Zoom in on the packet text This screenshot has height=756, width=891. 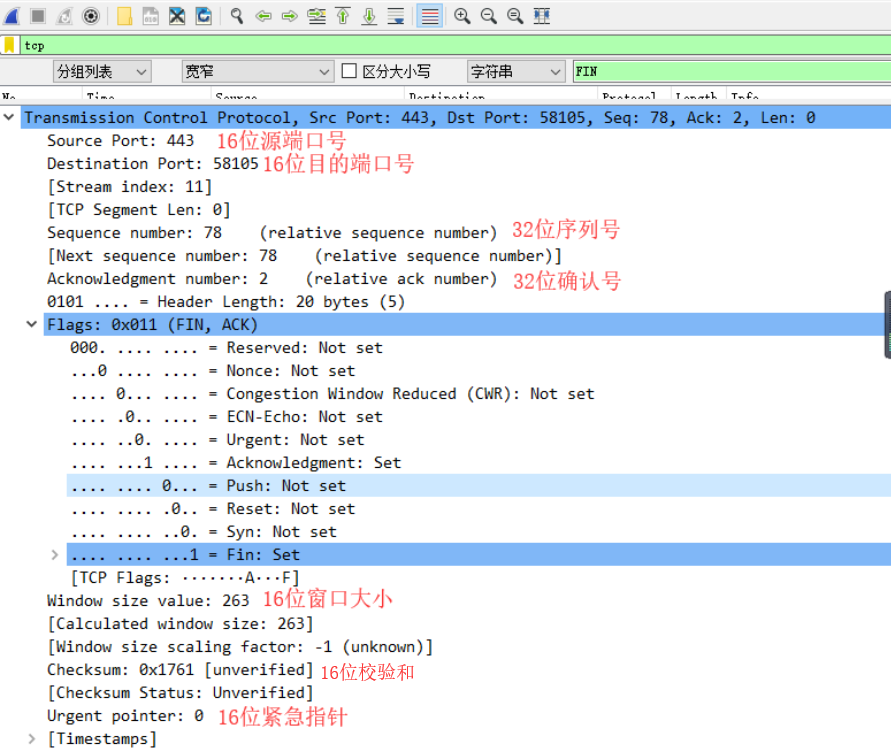click(462, 16)
